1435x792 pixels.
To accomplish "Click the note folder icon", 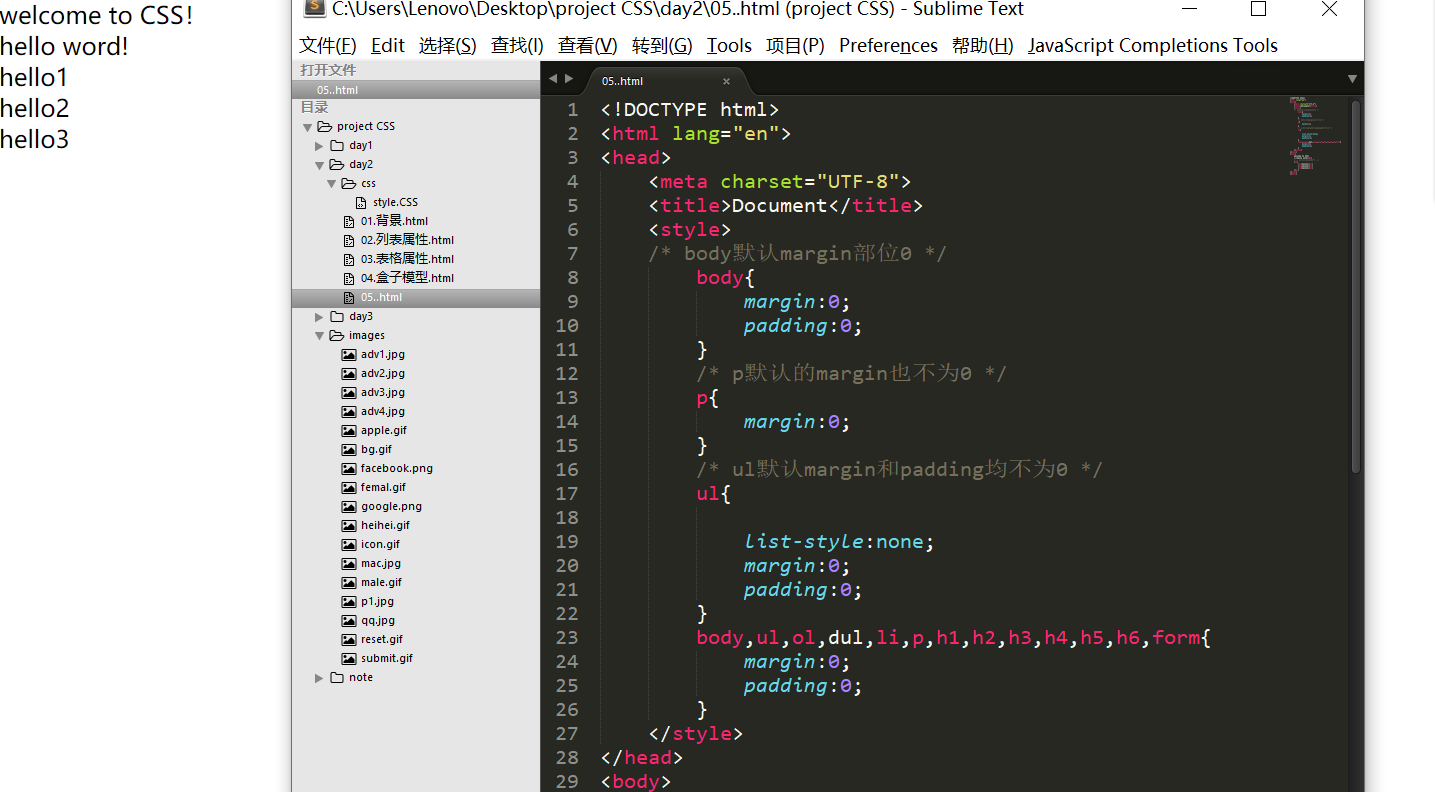I will 337,678.
